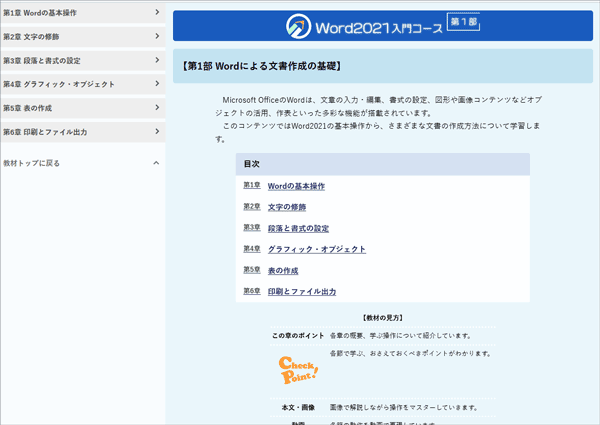Open sidebar item 第2章 文字の修飾
Viewport: 600px width, 425px height.
pyautogui.click(x=83, y=37)
